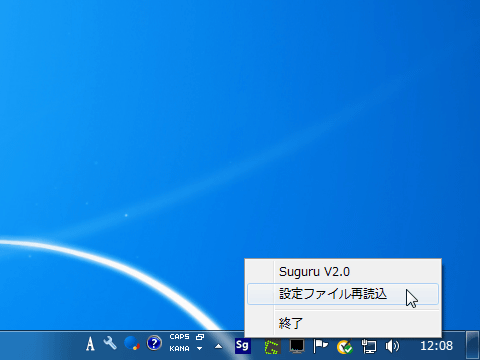Open the network connection tray icon
Screen dimensions: 480x360
[x=369, y=346]
